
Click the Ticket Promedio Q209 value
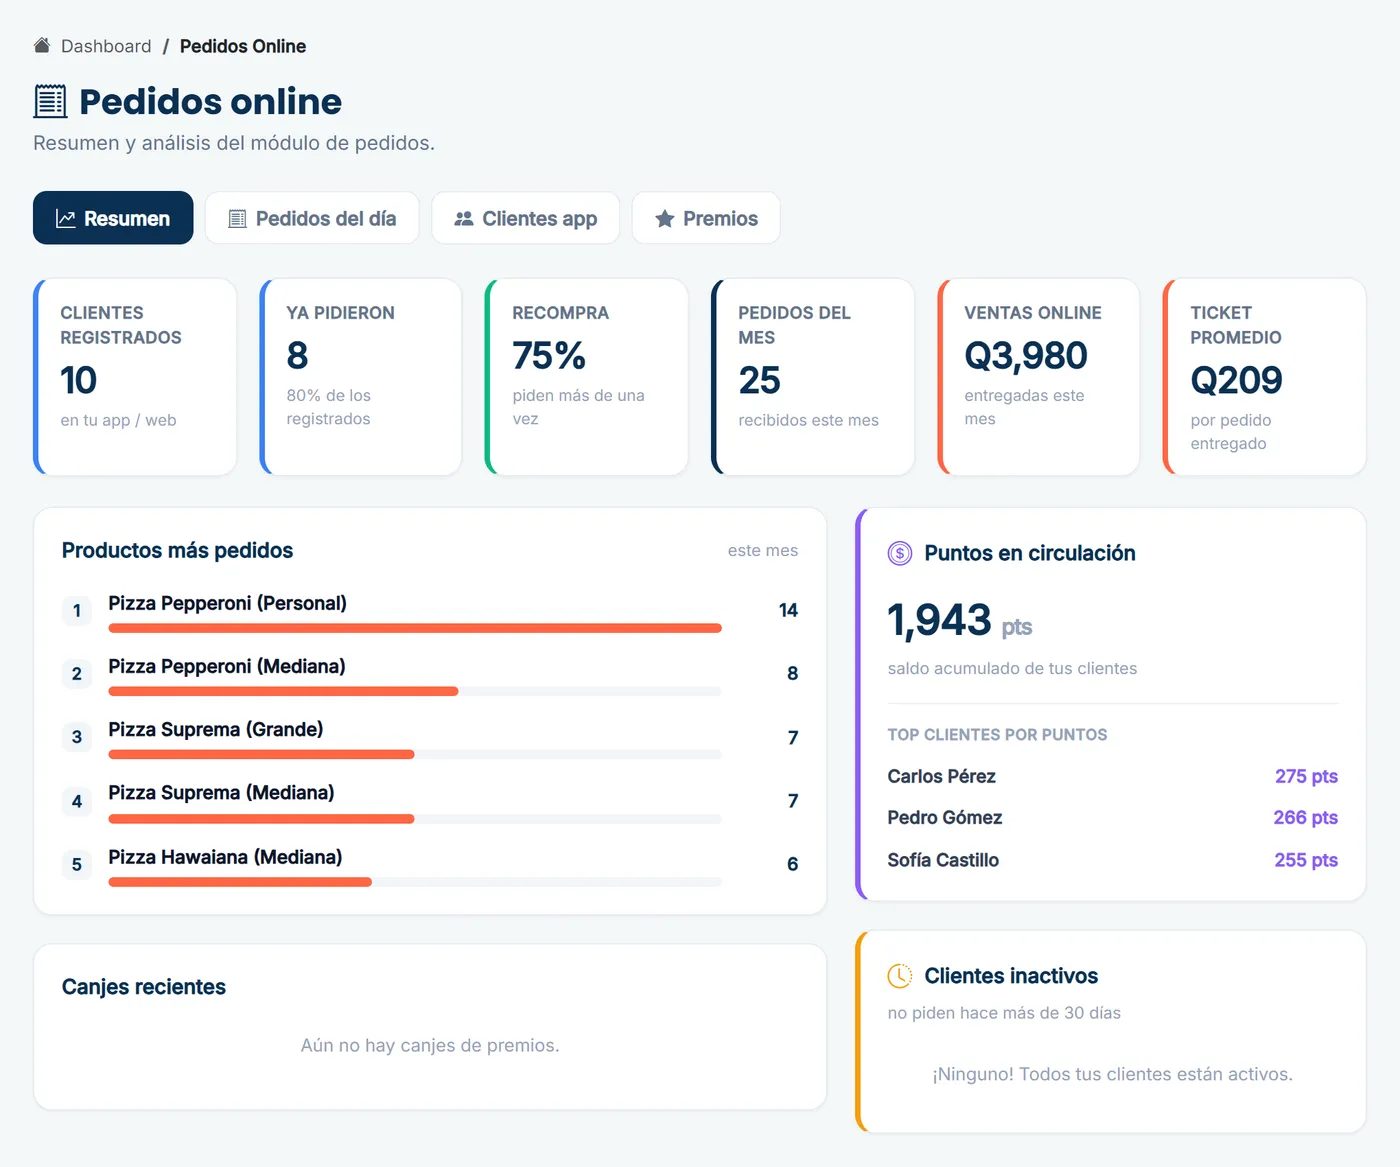coord(1236,380)
